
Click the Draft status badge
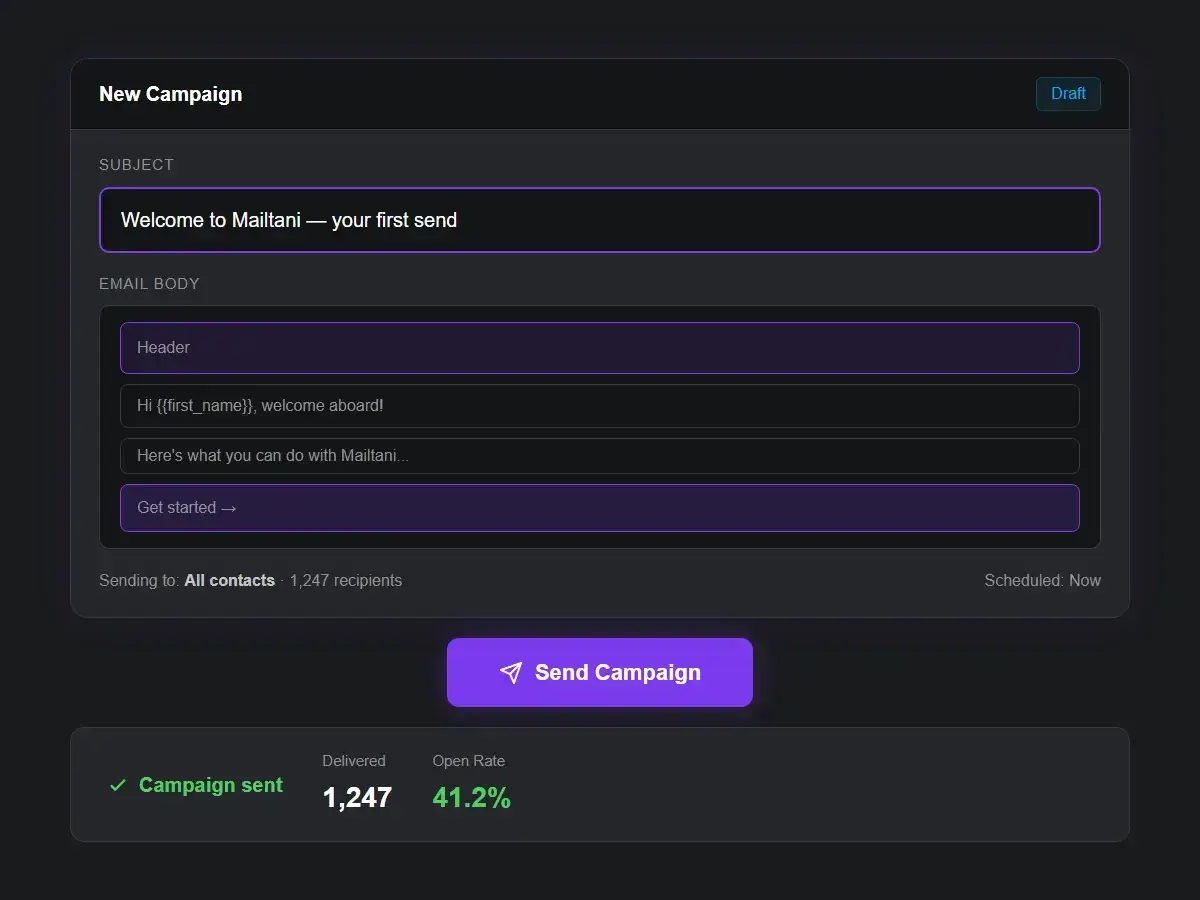pyautogui.click(x=1068, y=94)
